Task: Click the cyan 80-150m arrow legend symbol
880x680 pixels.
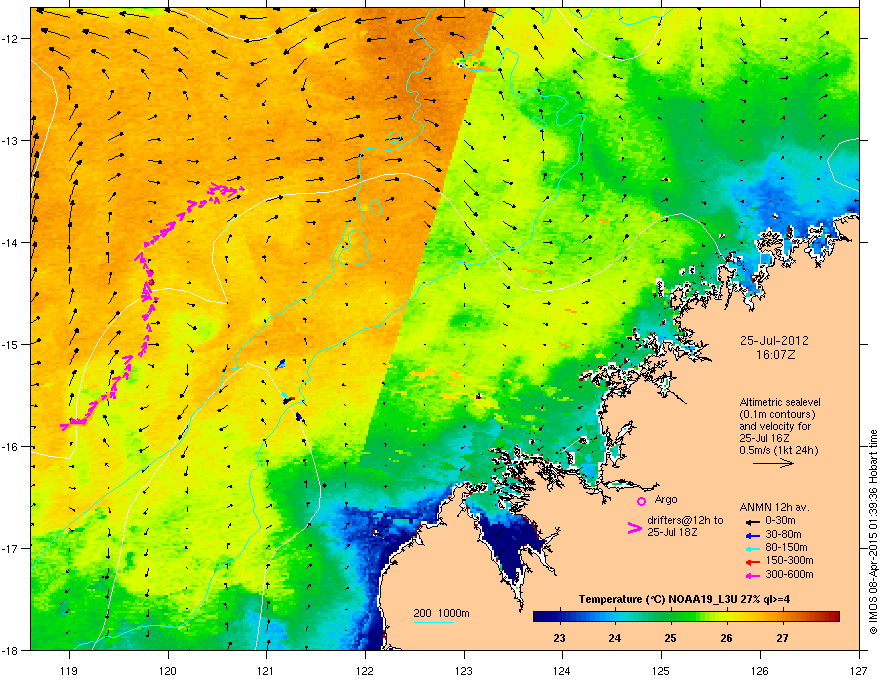Action: tap(752, 548)
